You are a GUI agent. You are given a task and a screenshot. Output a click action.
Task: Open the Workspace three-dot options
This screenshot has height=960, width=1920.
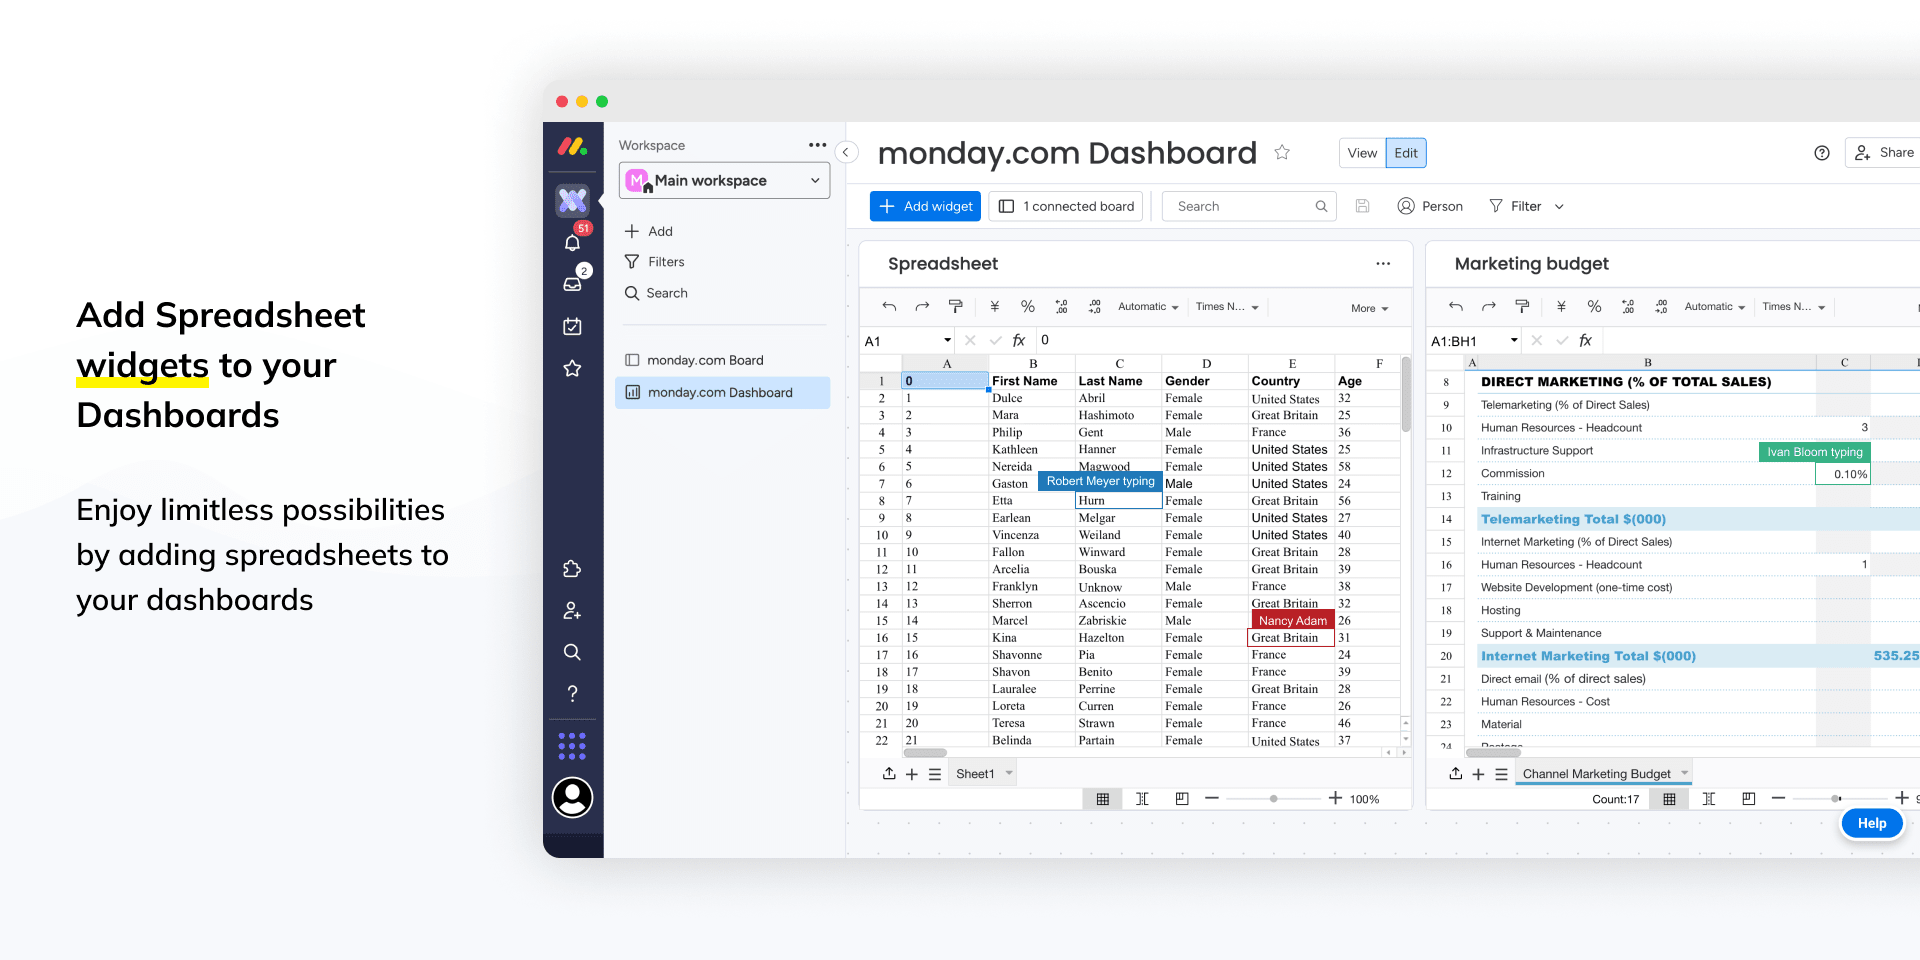(x=818, y=145)
